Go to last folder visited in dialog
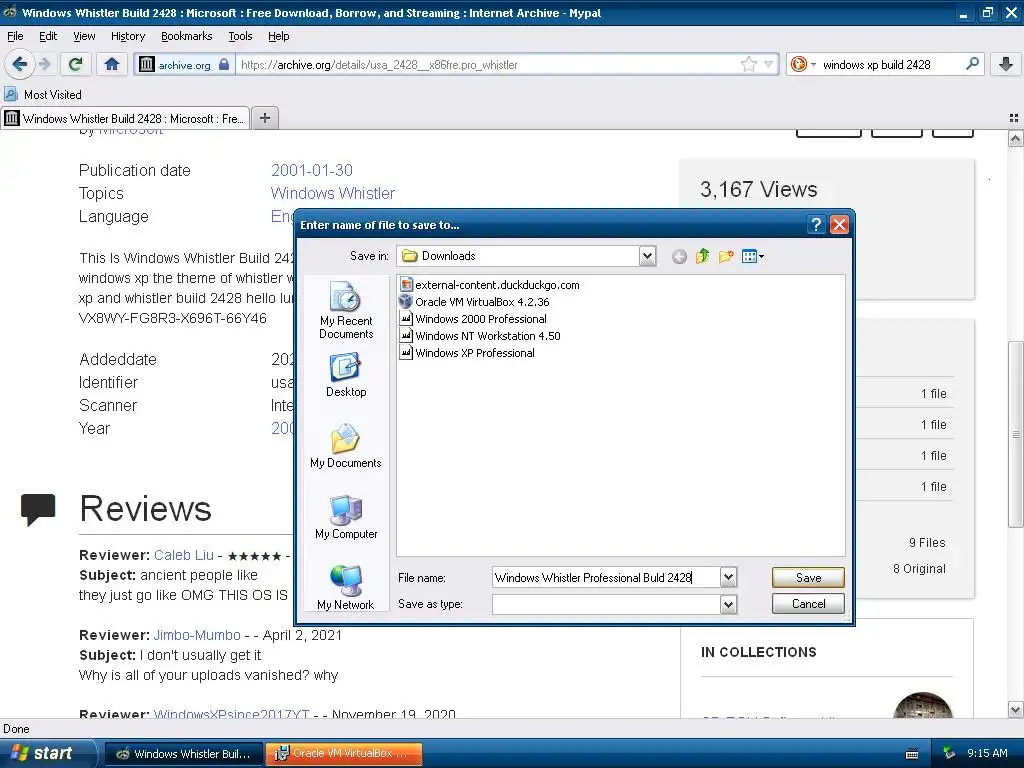Viewport: 1024px width, 768px height. point(679,257)
